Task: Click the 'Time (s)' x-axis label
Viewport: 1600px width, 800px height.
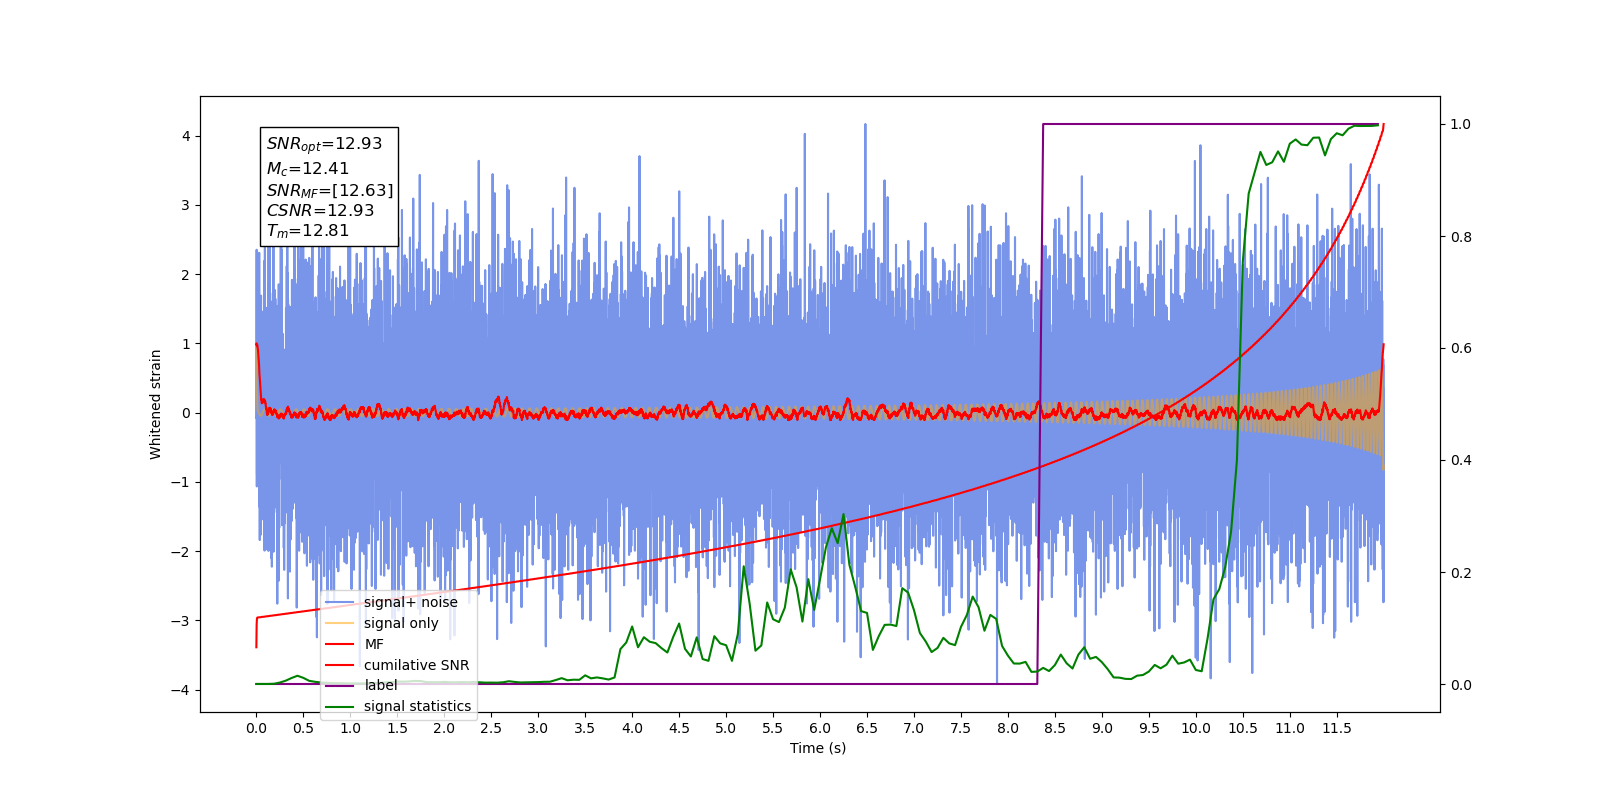Action: [818, 748]
